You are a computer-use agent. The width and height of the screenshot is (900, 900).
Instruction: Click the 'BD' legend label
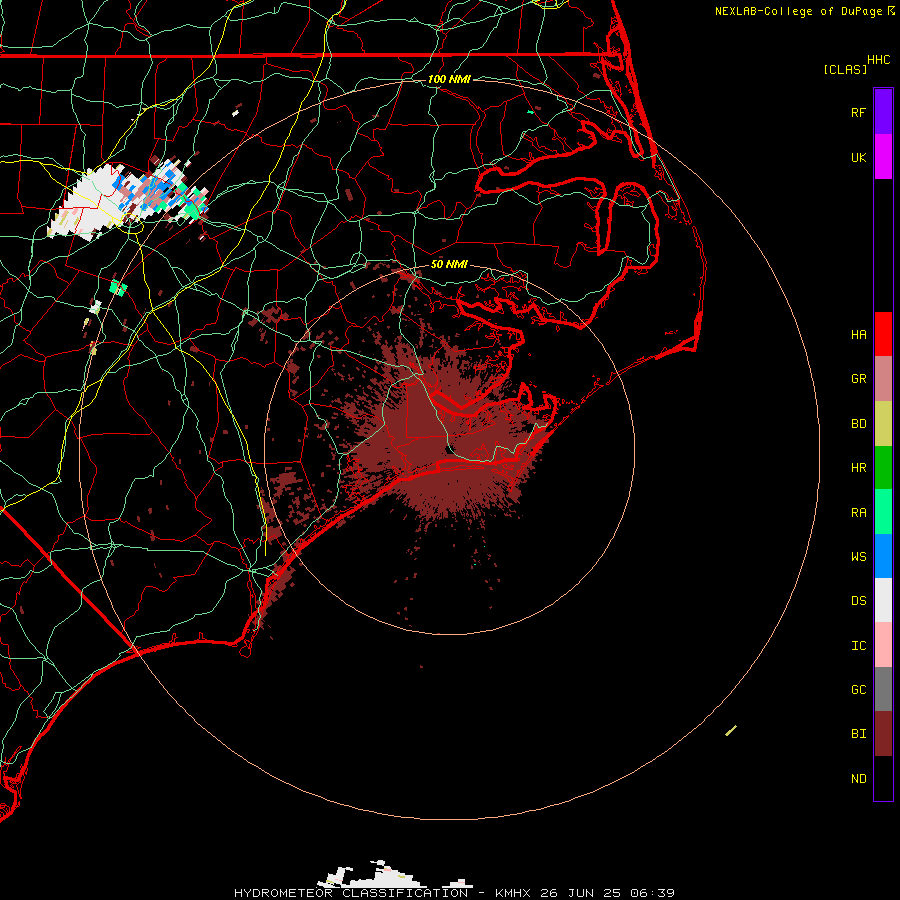coord(858,424)
